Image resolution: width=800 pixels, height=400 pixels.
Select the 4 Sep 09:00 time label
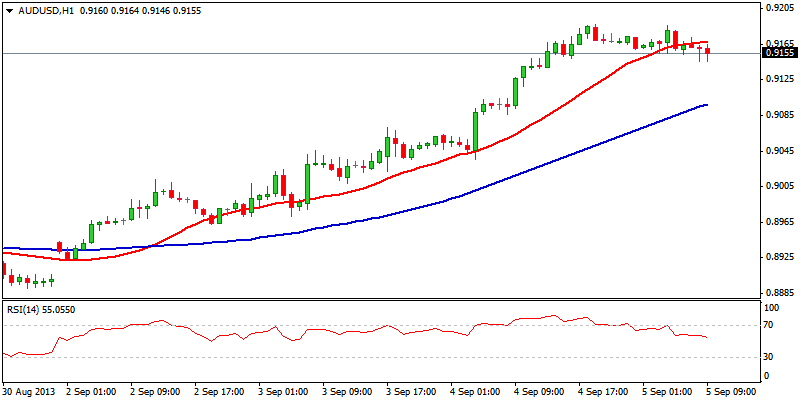tap(539, 392)
